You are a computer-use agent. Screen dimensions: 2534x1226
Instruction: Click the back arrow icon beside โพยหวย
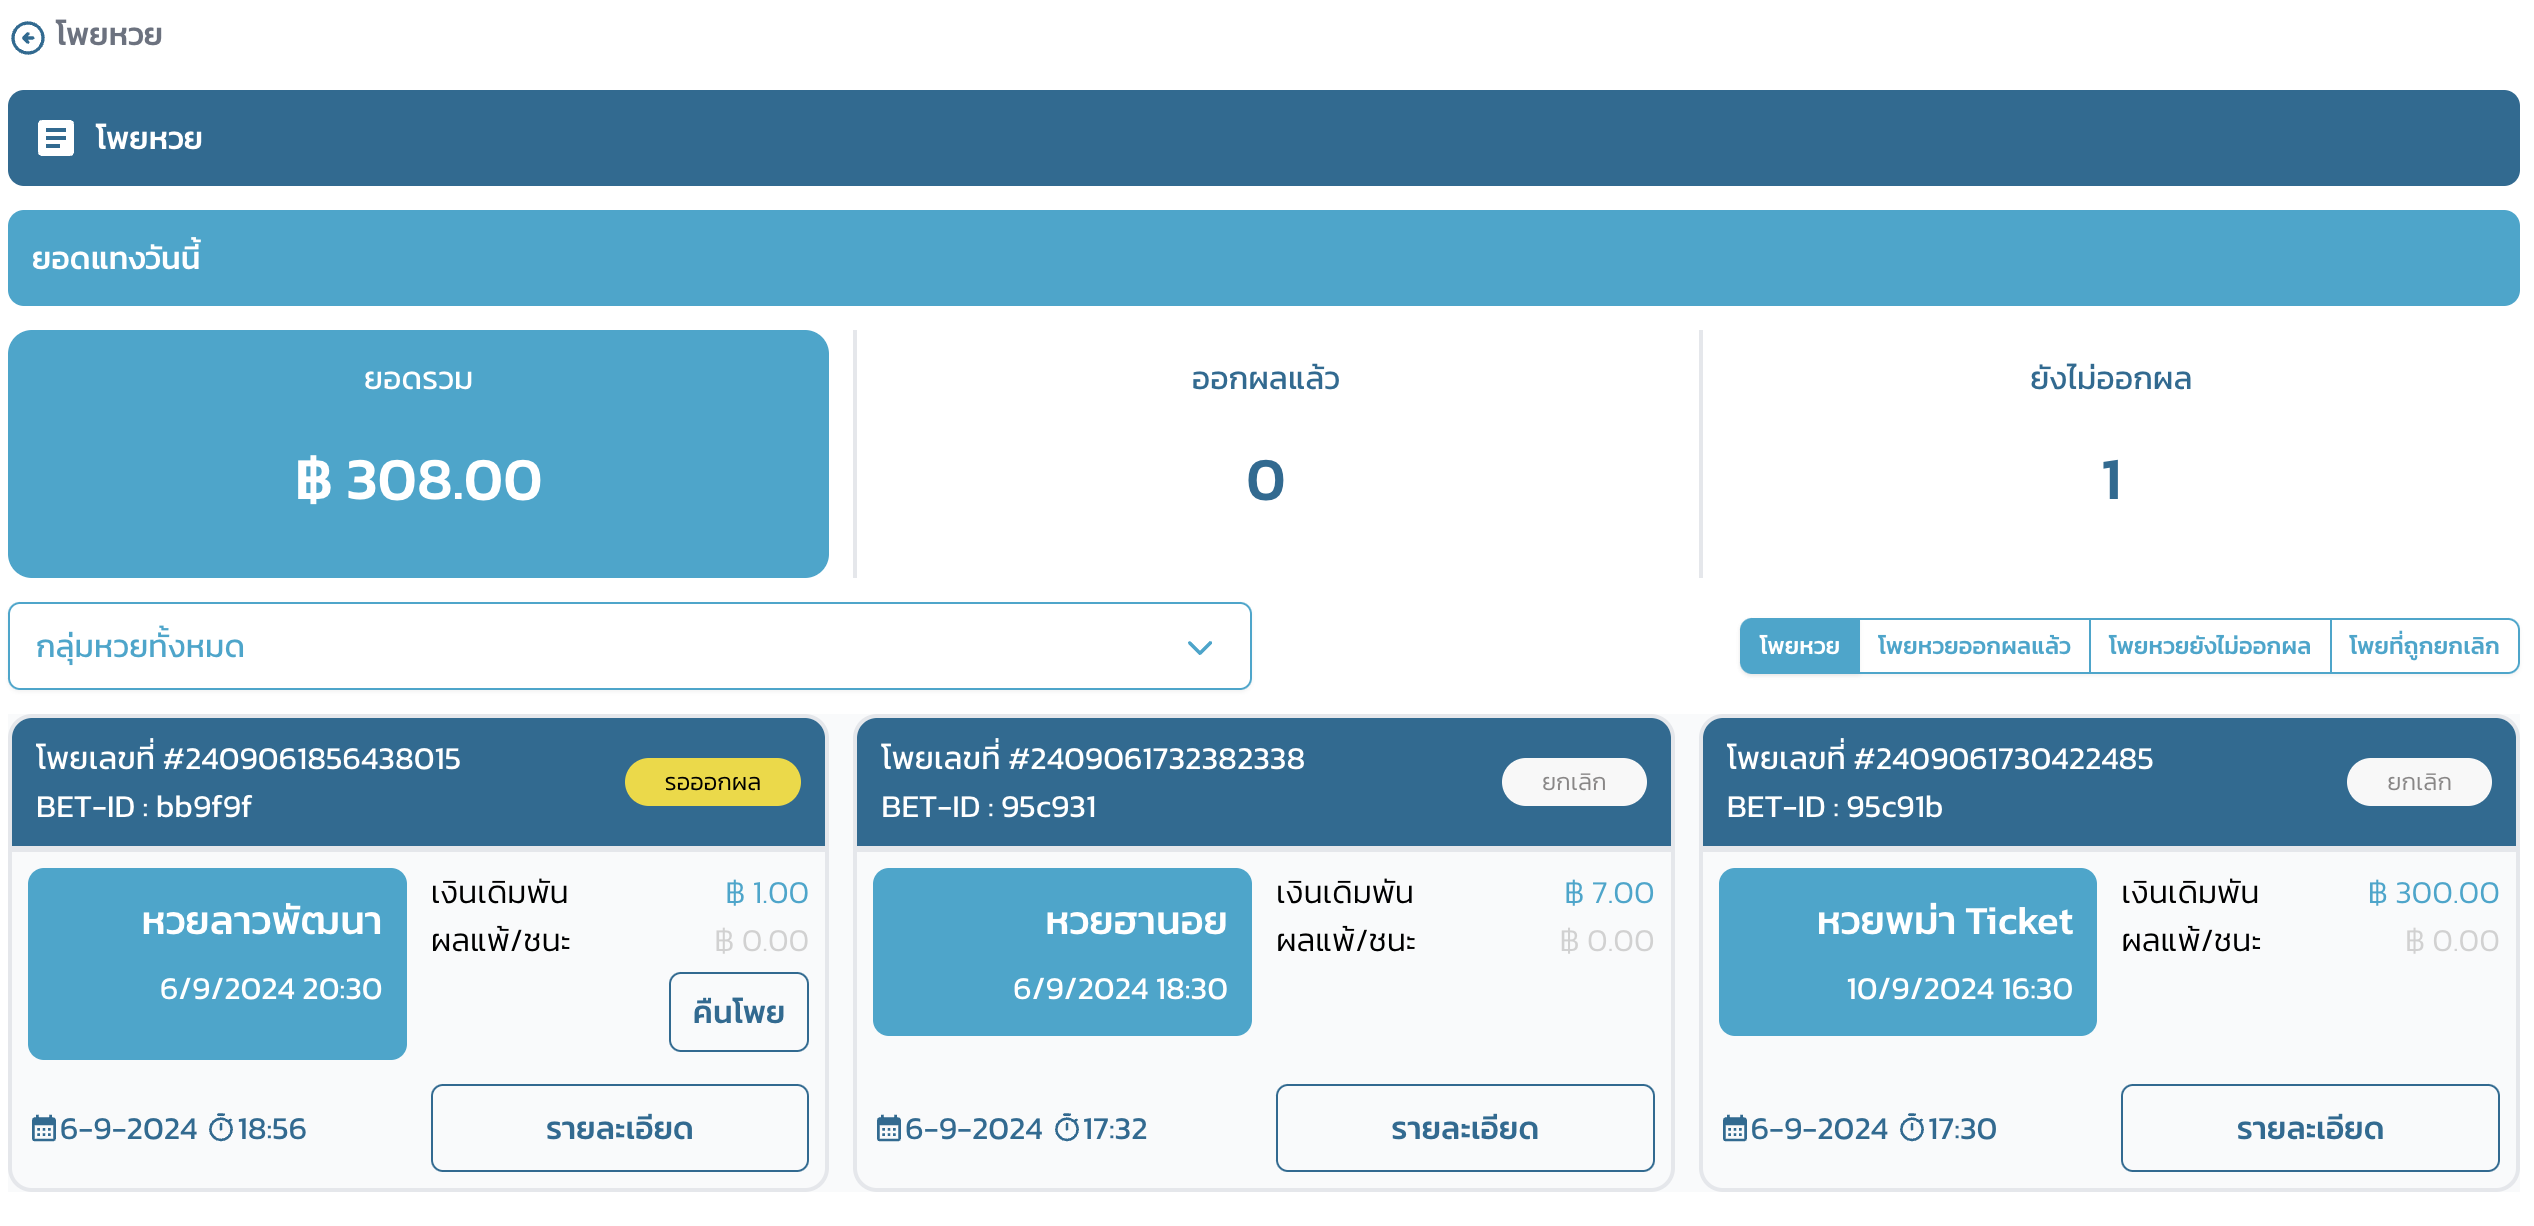click(x=27, y=38)
